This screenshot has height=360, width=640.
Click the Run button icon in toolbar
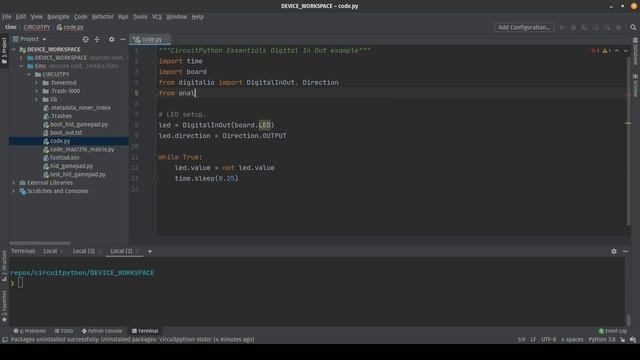(562, 27)
